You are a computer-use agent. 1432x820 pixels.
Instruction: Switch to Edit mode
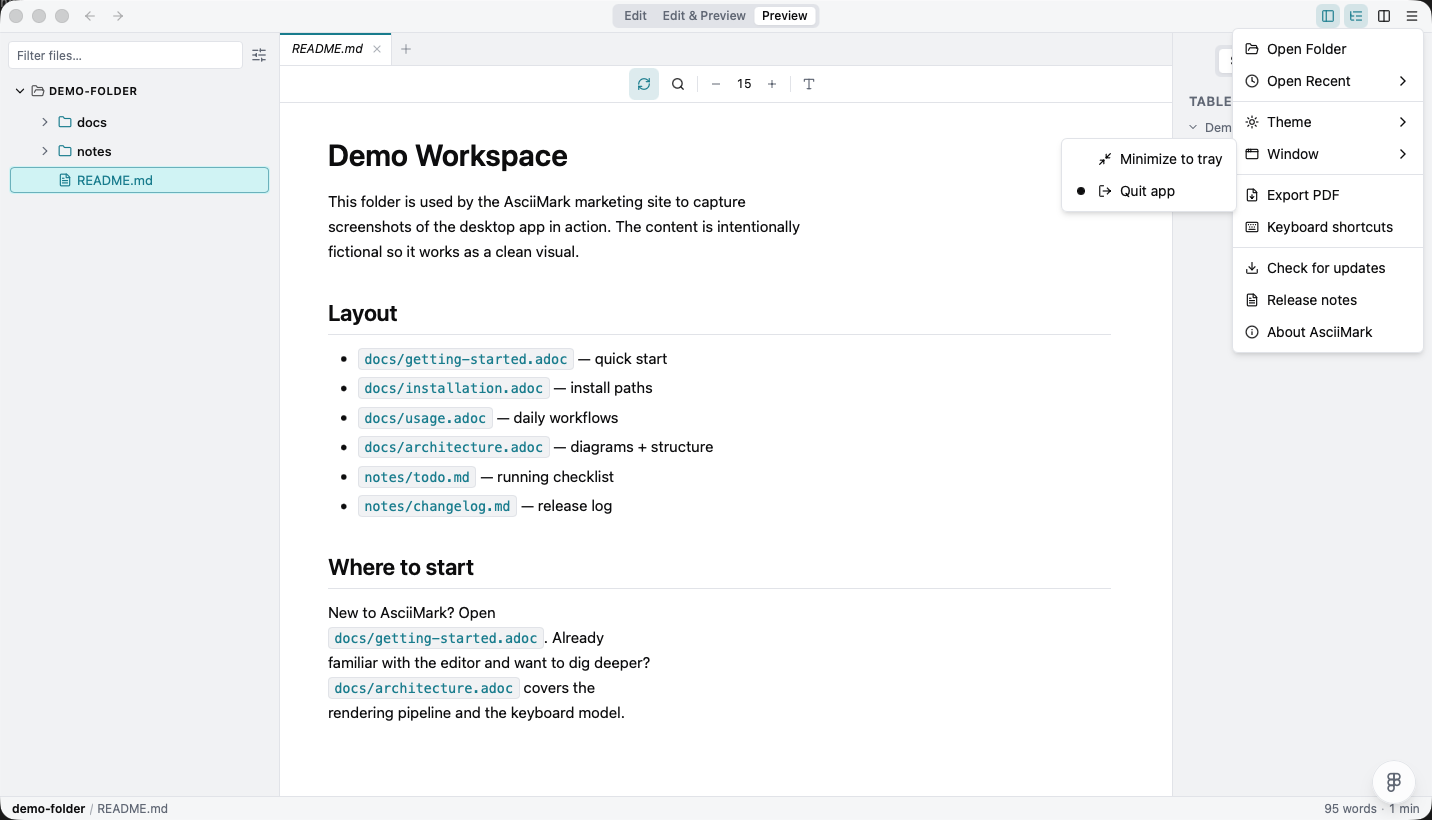coord(635,16)
